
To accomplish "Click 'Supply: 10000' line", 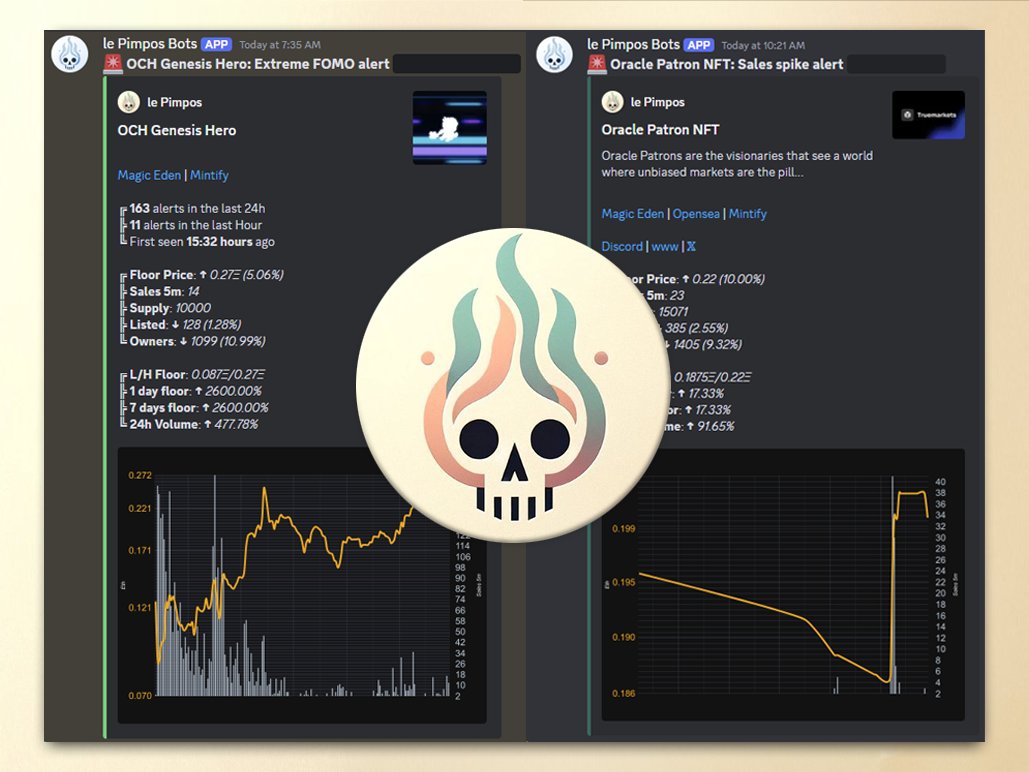I will [170, 308].
